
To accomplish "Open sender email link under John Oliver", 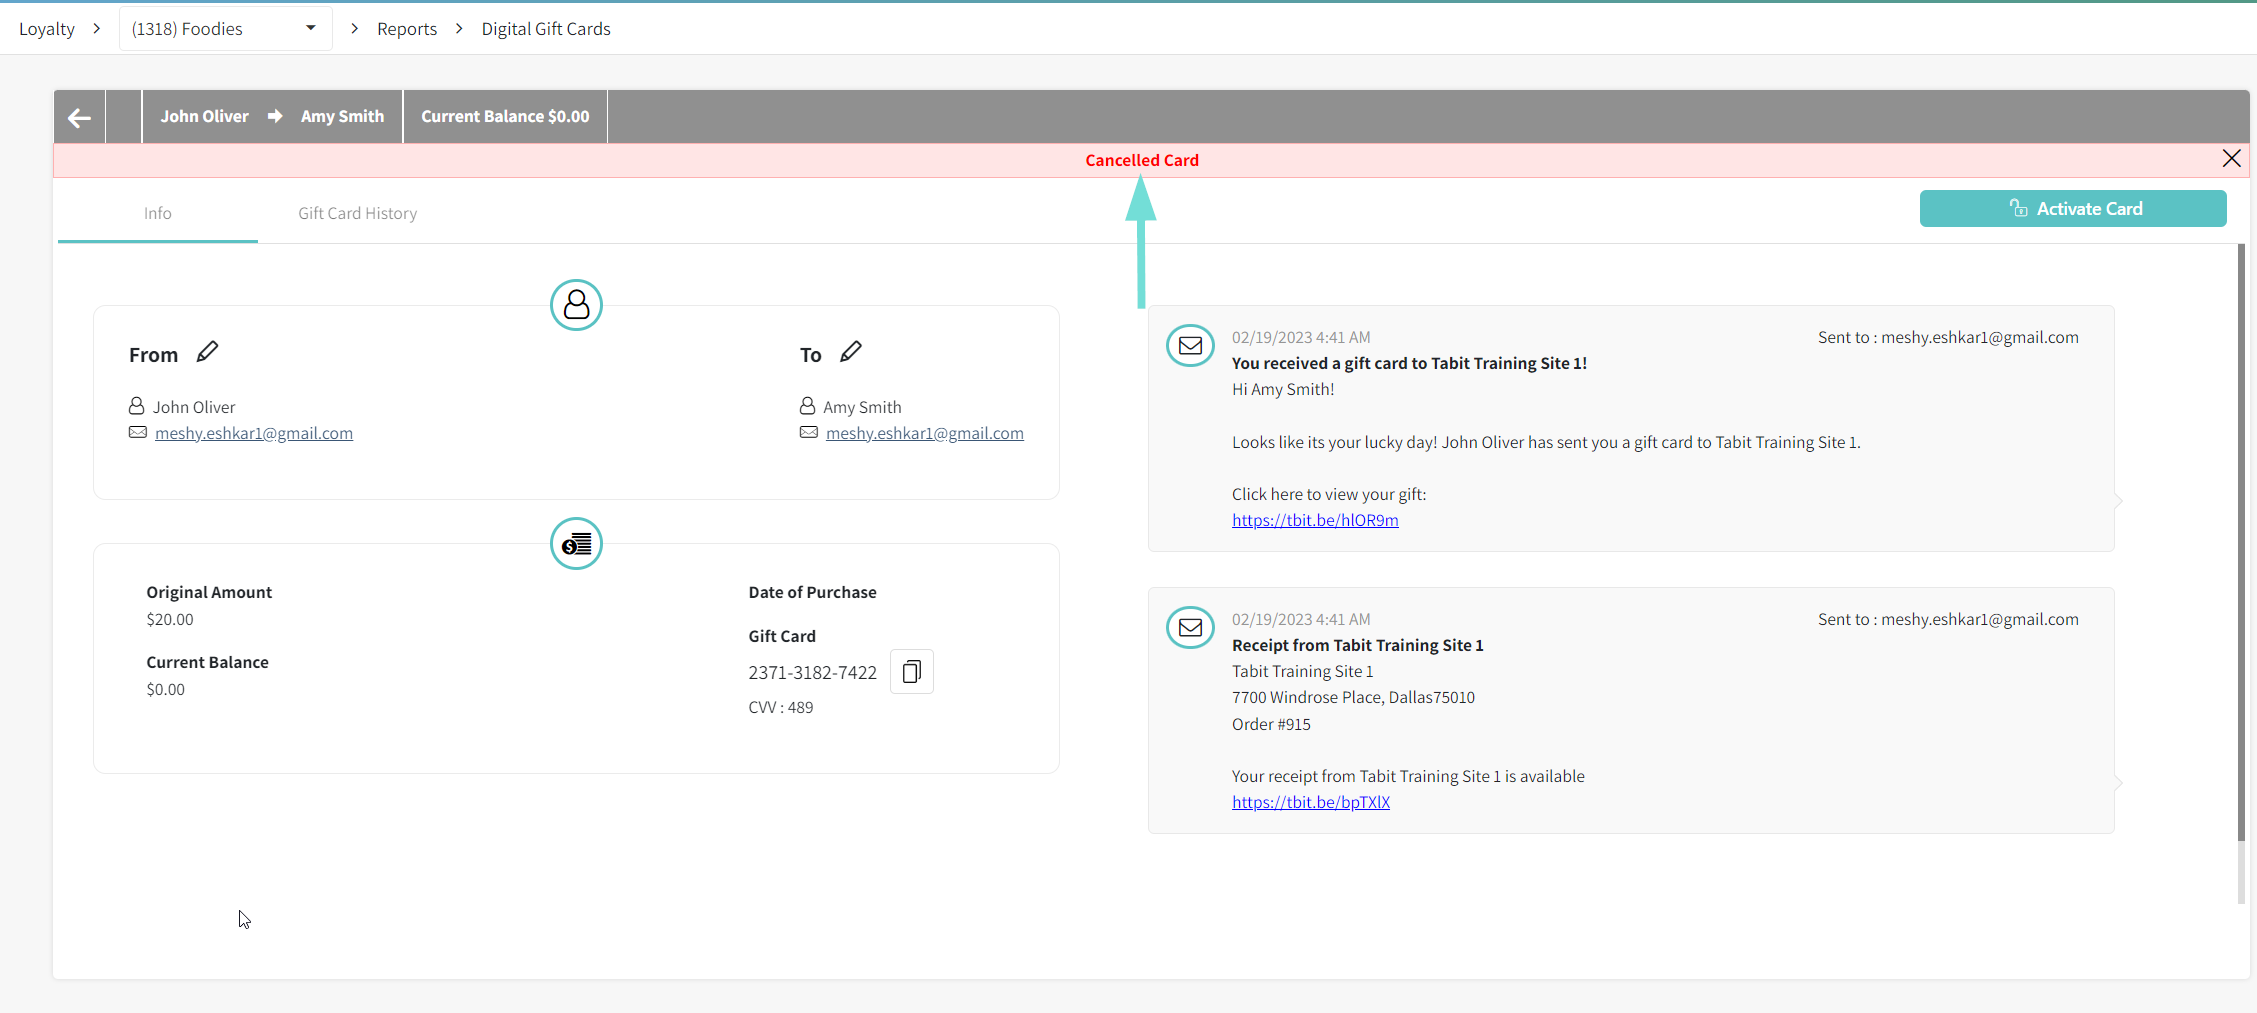I will pyautogui.click(x=254, y=433).
